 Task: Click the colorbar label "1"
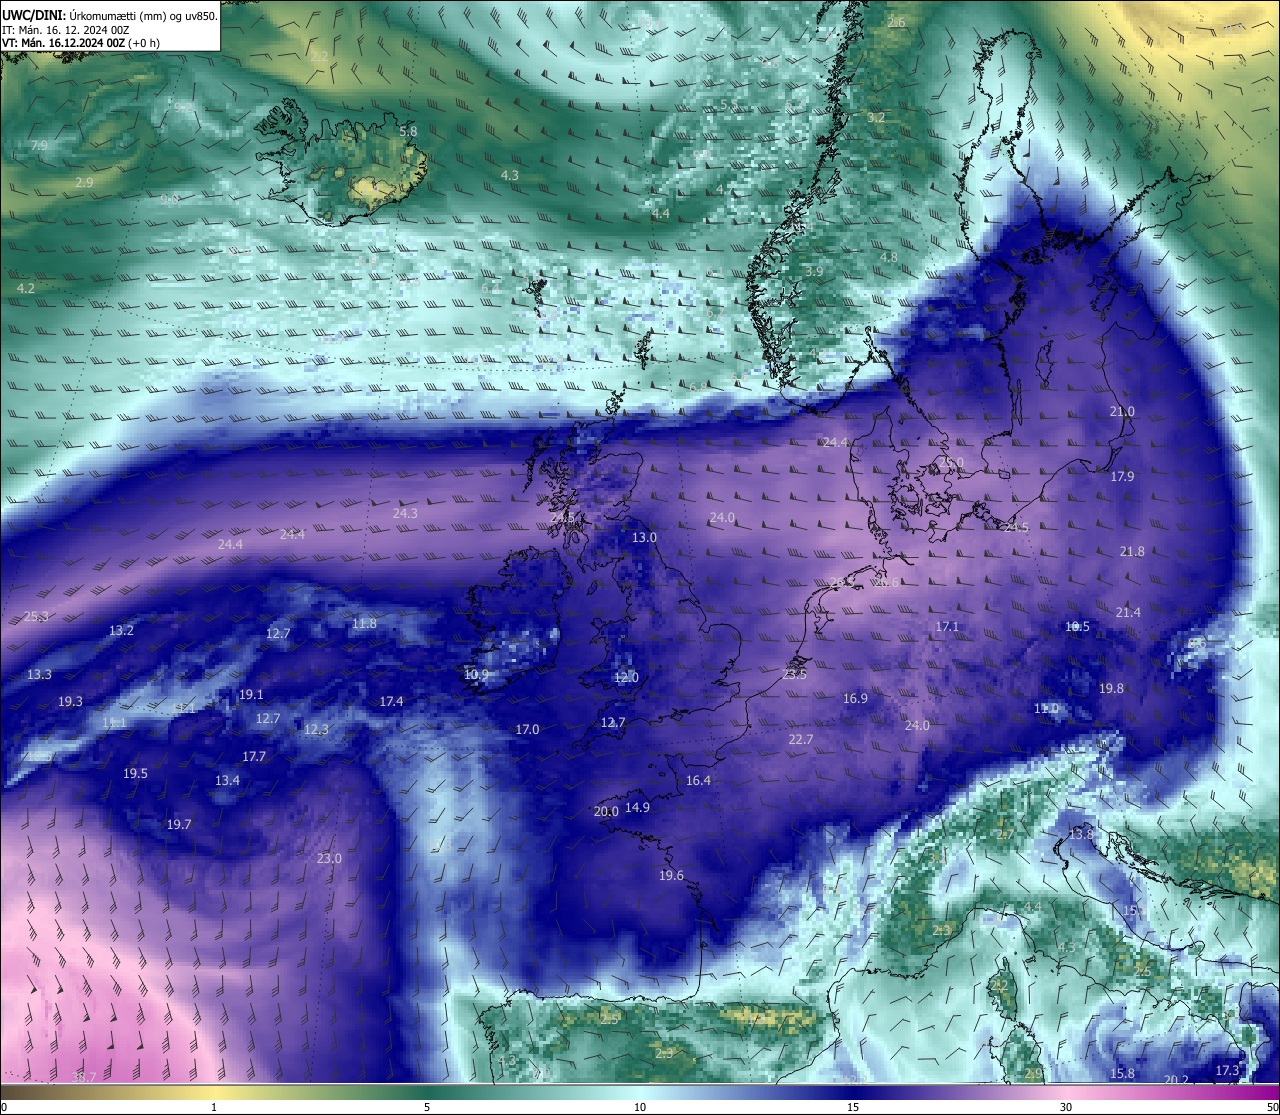point(214,1107)
